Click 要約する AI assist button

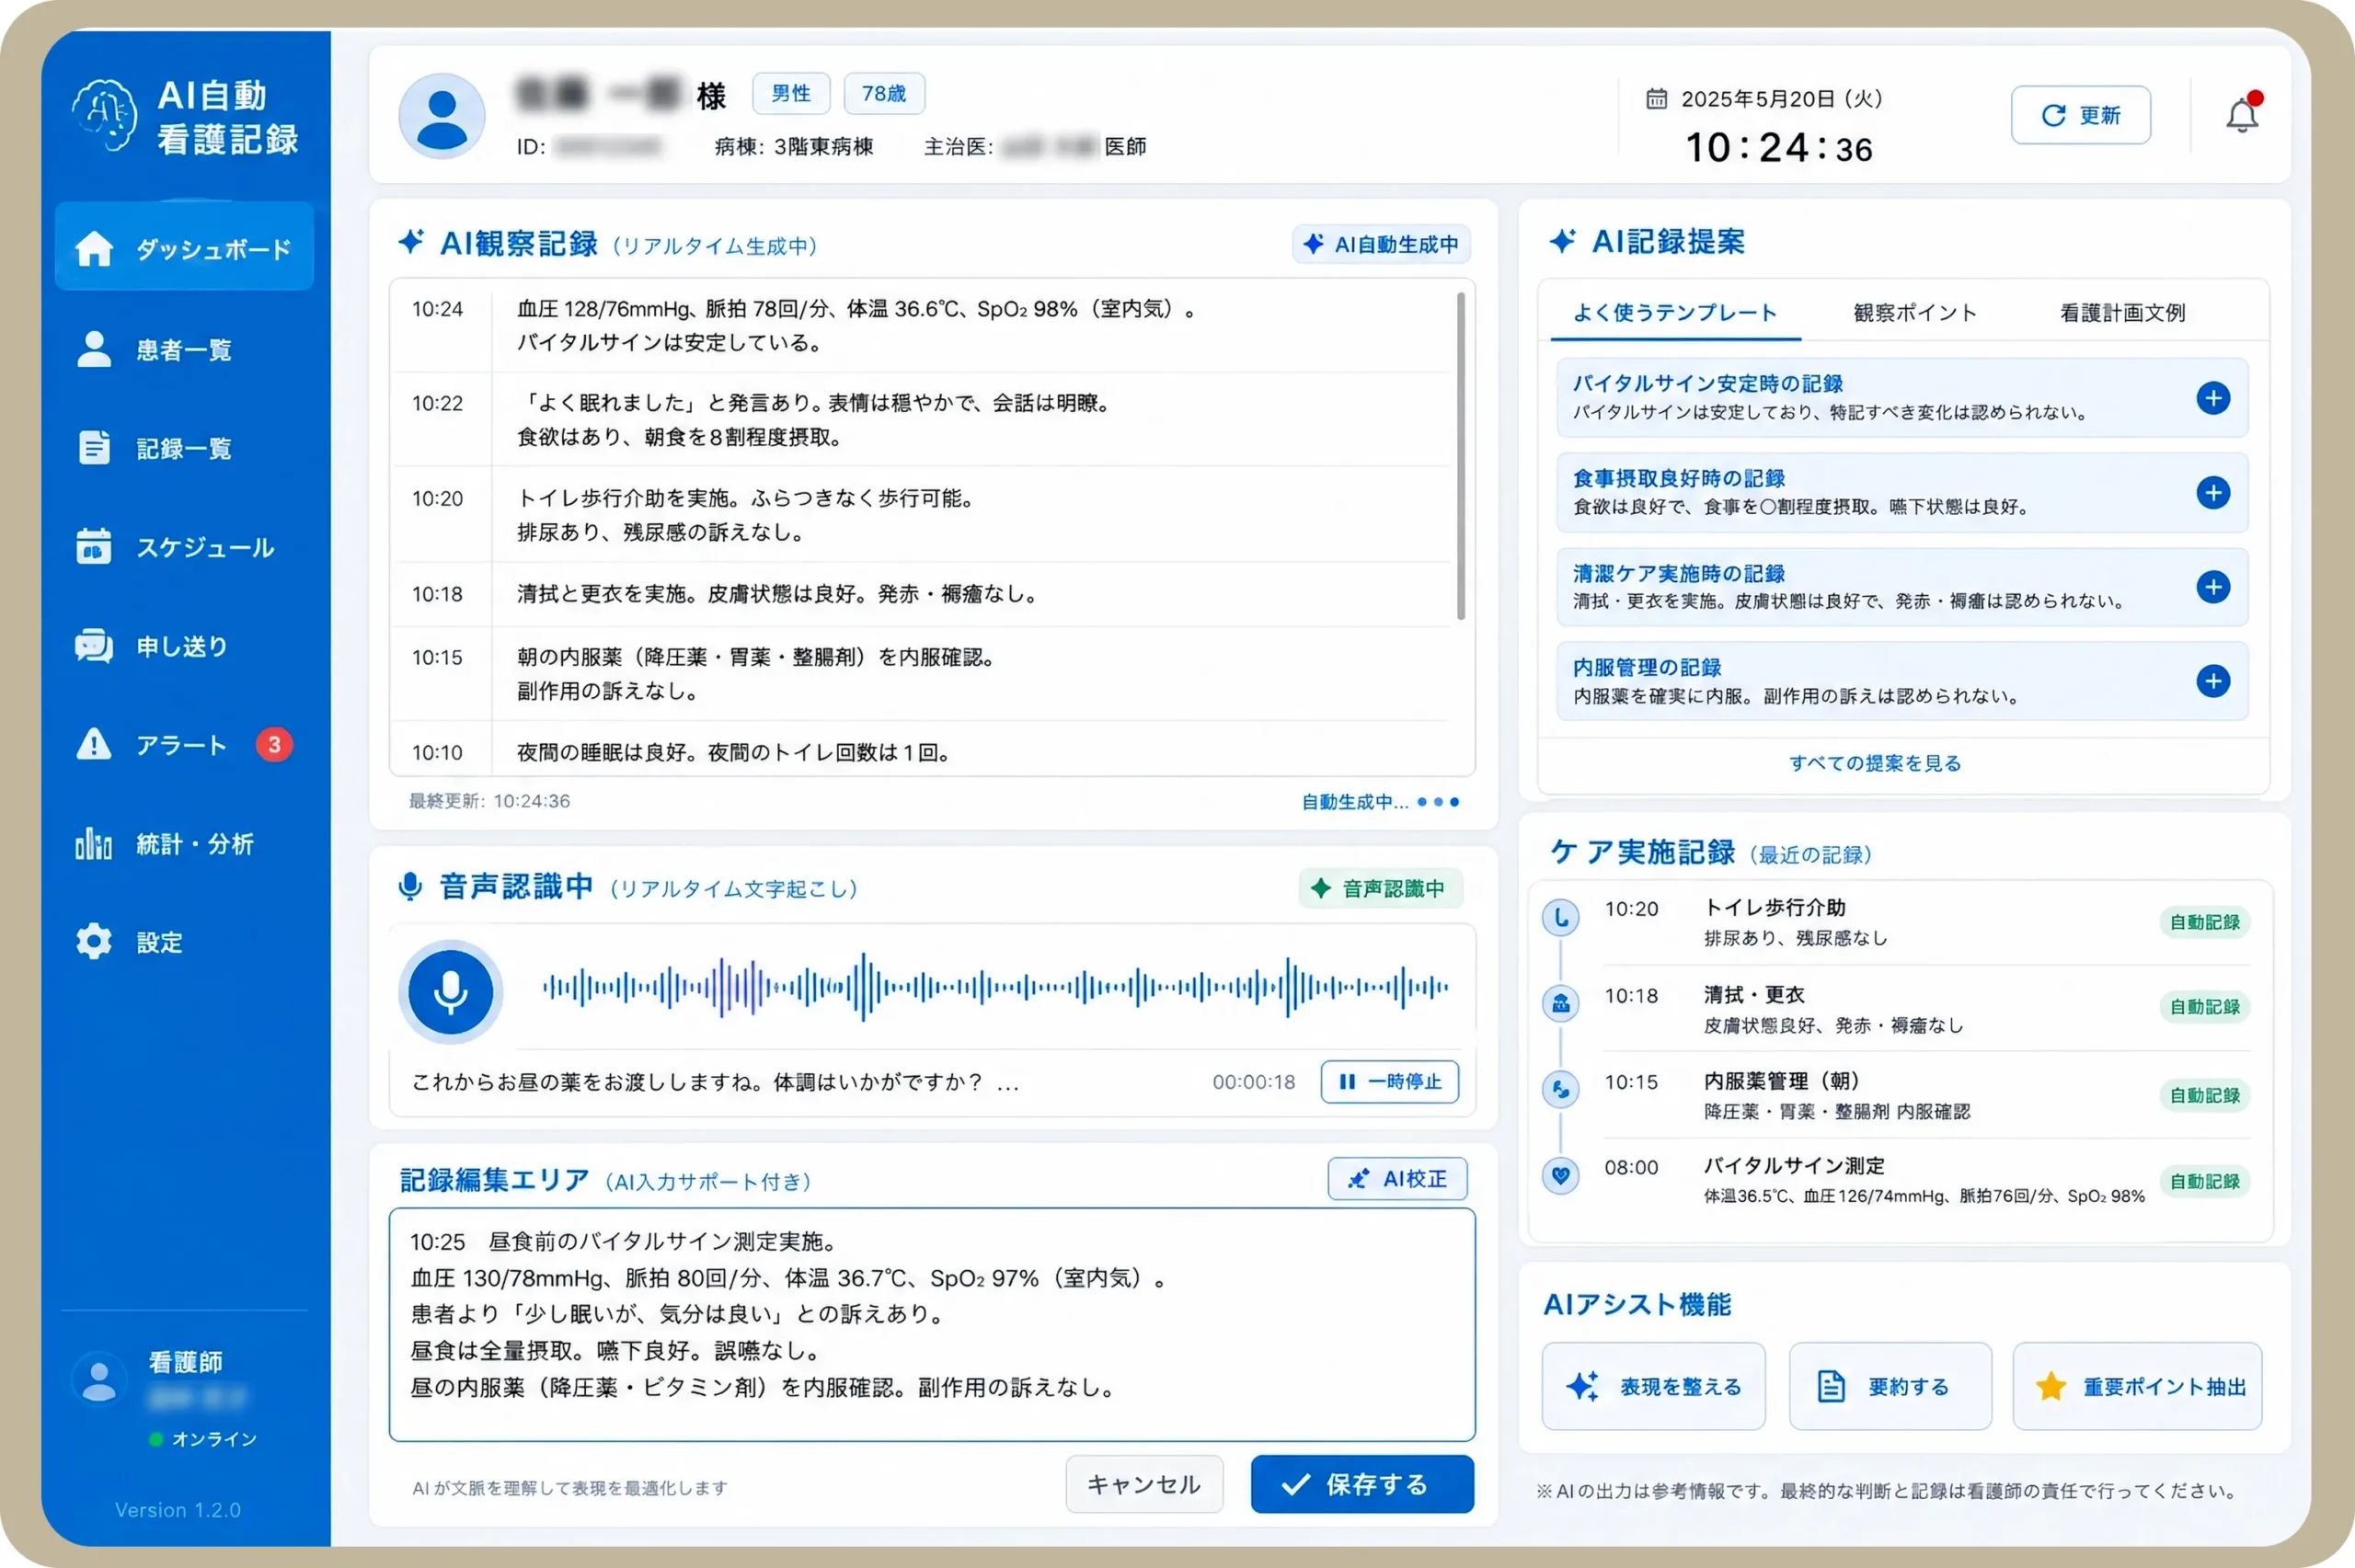(1890, 1386)
